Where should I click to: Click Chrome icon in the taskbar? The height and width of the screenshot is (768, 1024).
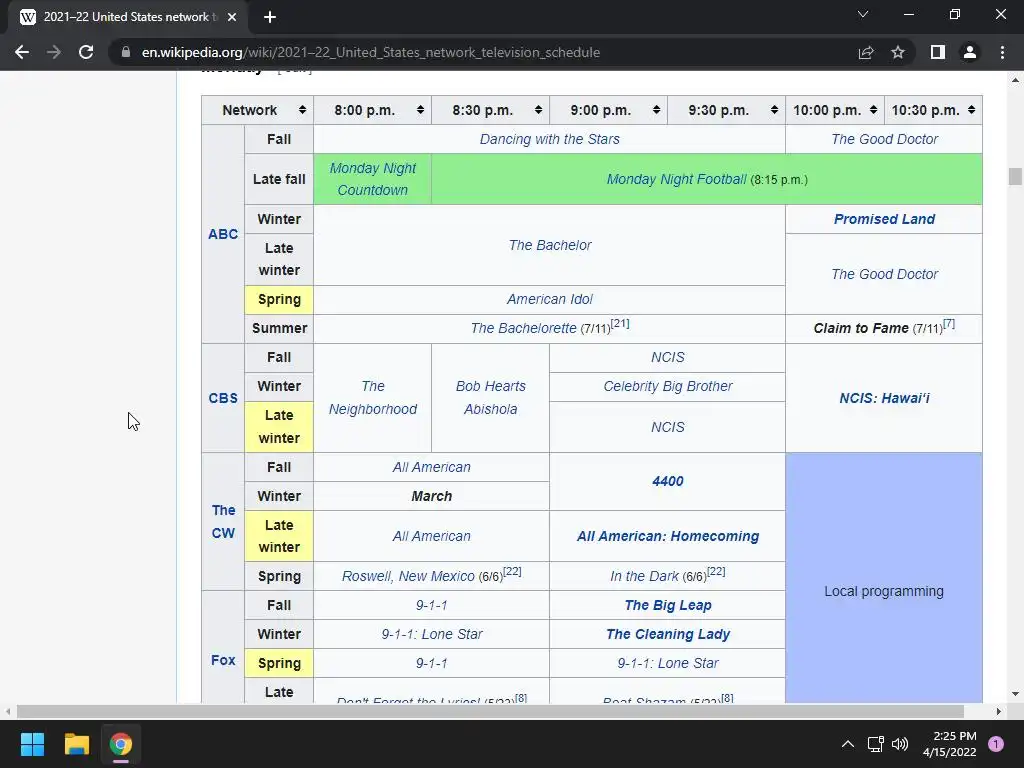pos(121,744)
